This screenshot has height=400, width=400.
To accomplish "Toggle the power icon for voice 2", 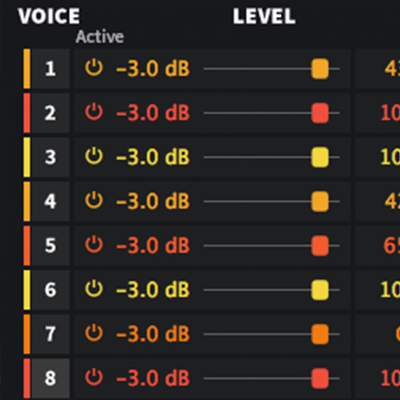I will pos(94,112).
